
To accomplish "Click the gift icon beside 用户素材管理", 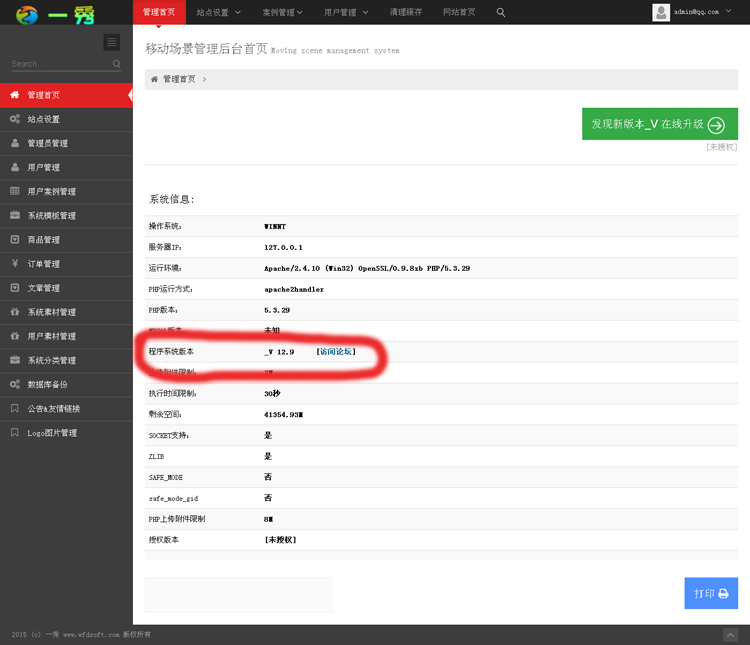I will tap(15, 335).
